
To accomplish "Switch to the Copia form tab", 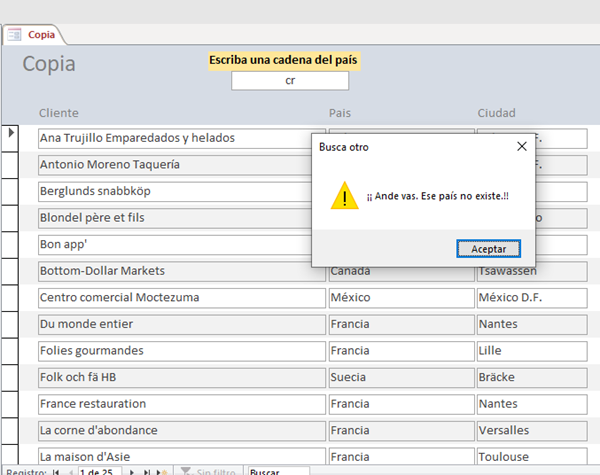I will [x=34, y=35].
